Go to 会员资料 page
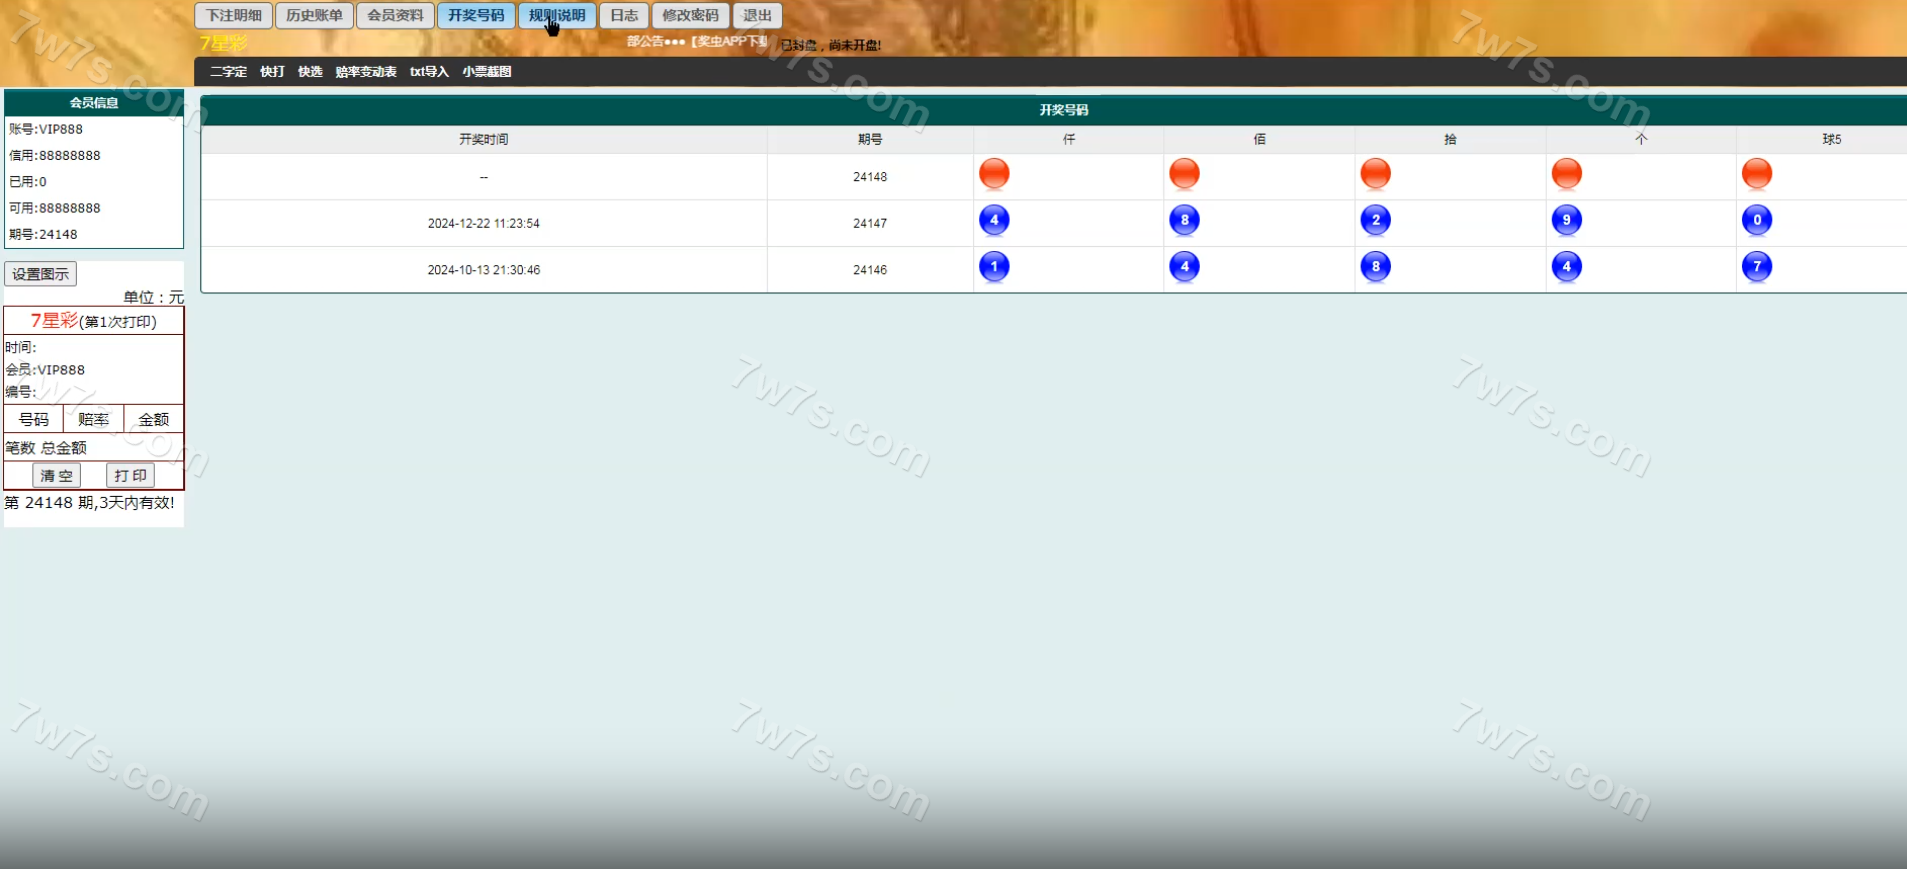Image resolution: width=1907 pixels, height=869 pixels. pos(395,16)
